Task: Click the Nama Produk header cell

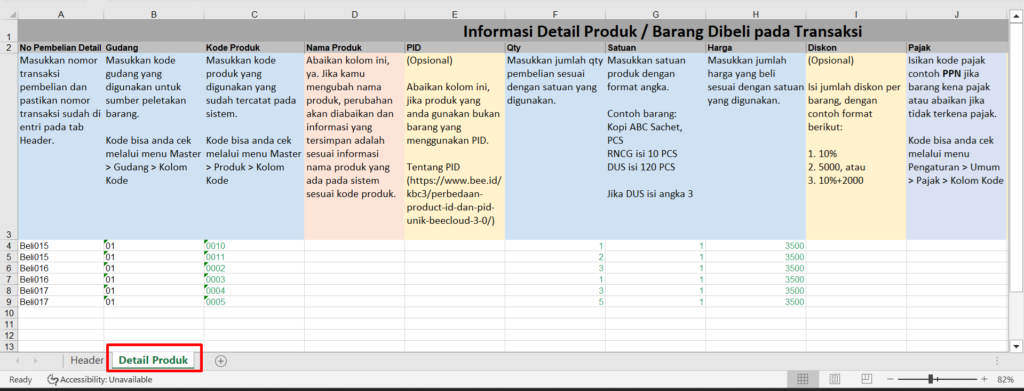Action: click(x=354, y=48)
